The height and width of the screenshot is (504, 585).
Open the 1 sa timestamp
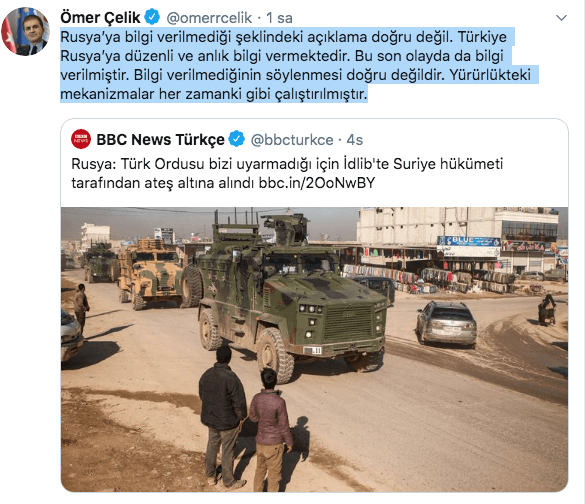279,18
